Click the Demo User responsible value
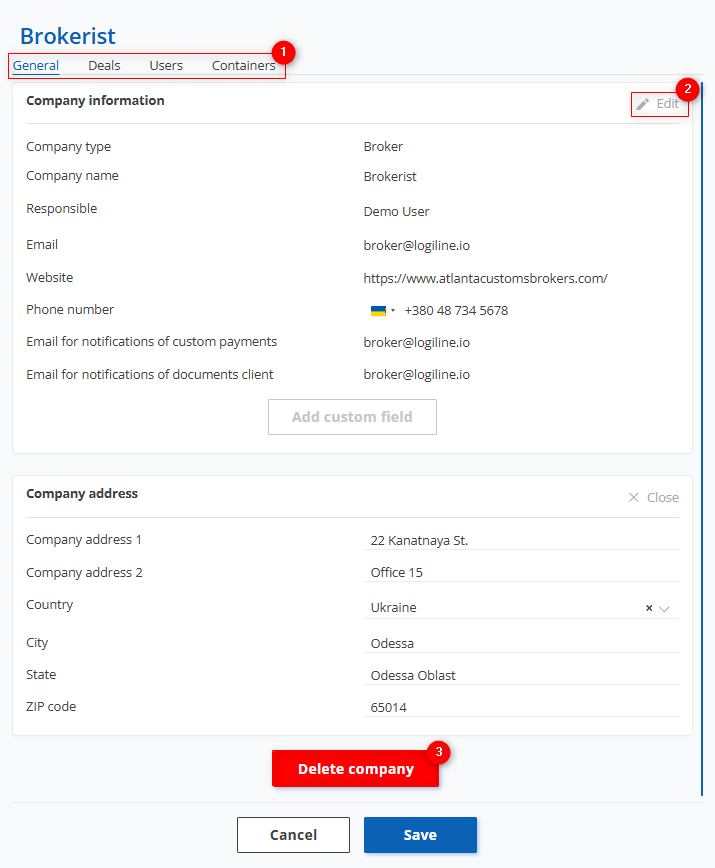The image size is (715, 868). click(396, 211)
